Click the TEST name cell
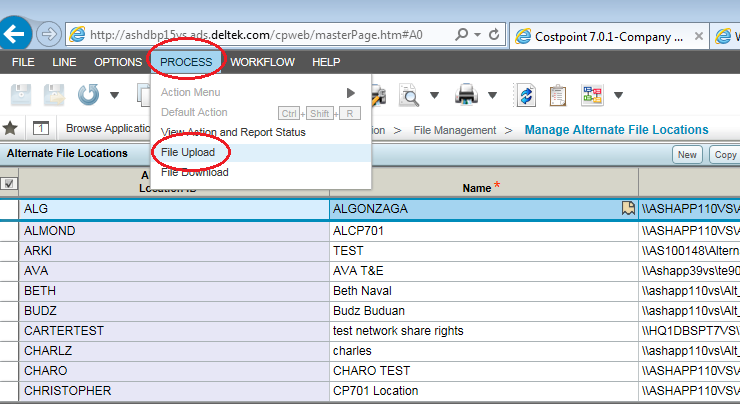740x404 pixels. [483, 251]
